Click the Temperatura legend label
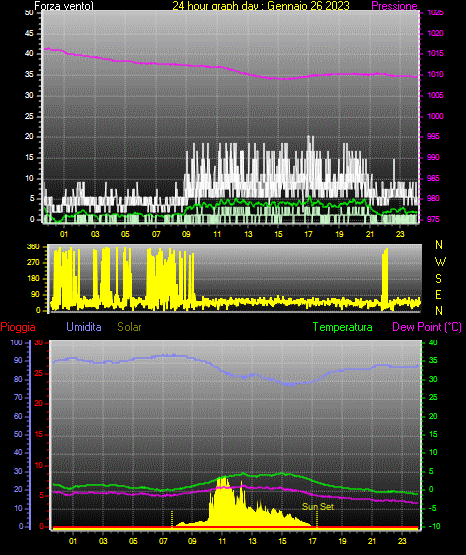 343,327
